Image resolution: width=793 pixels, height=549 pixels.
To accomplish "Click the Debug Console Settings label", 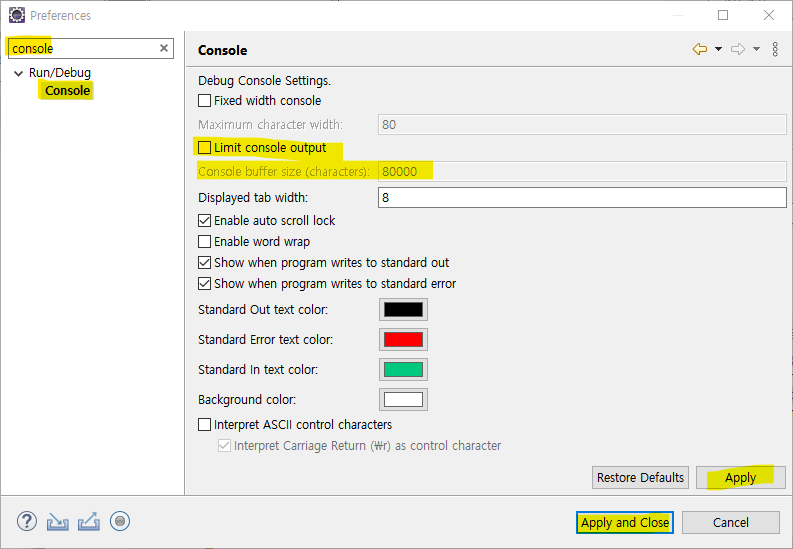I will (265, 80).
